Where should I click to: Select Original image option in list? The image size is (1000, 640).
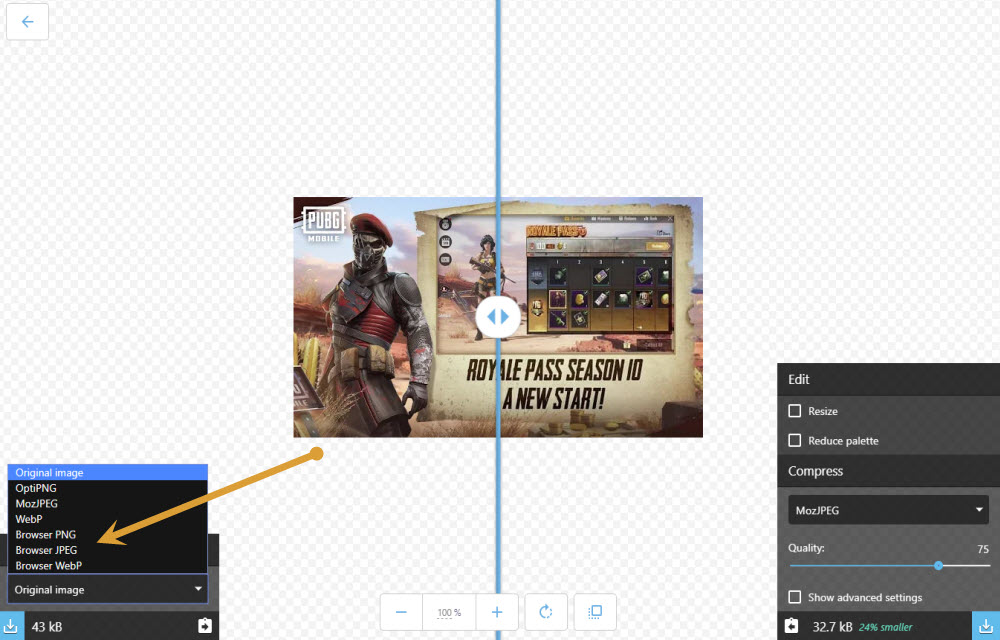(x=108, y=472)
